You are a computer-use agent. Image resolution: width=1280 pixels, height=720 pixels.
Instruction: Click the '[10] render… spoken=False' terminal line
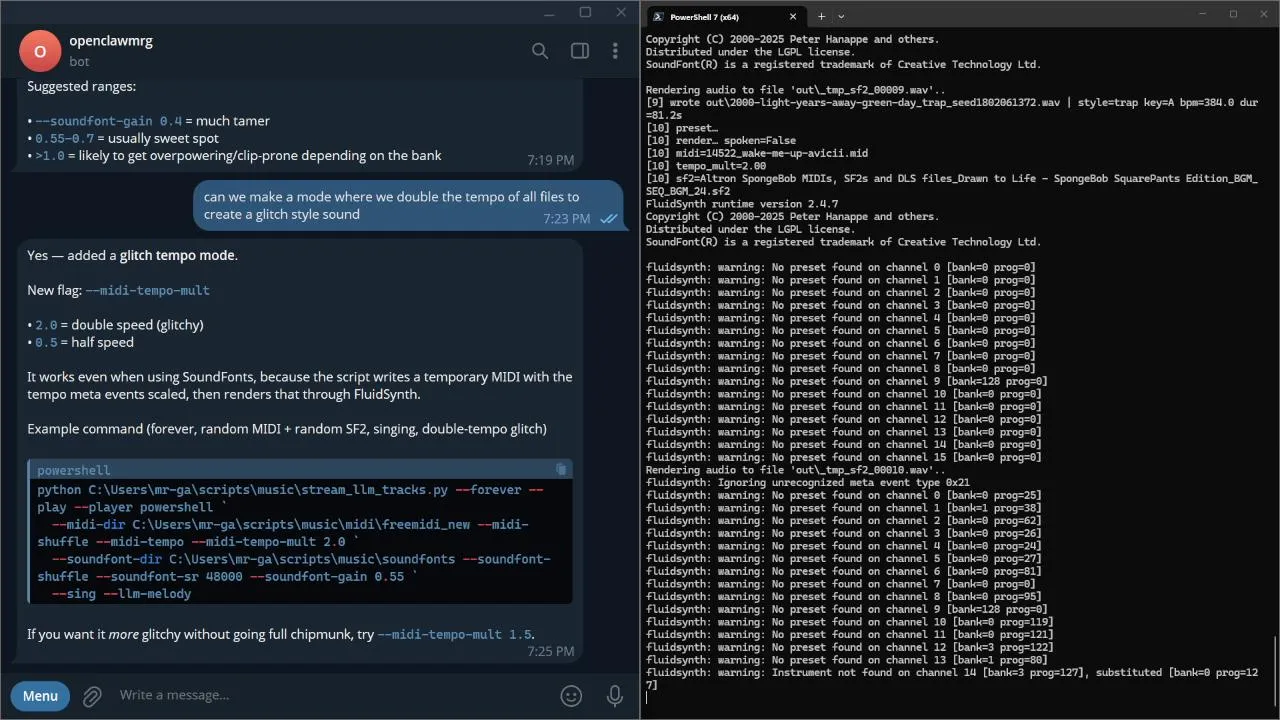pos(721,141)
